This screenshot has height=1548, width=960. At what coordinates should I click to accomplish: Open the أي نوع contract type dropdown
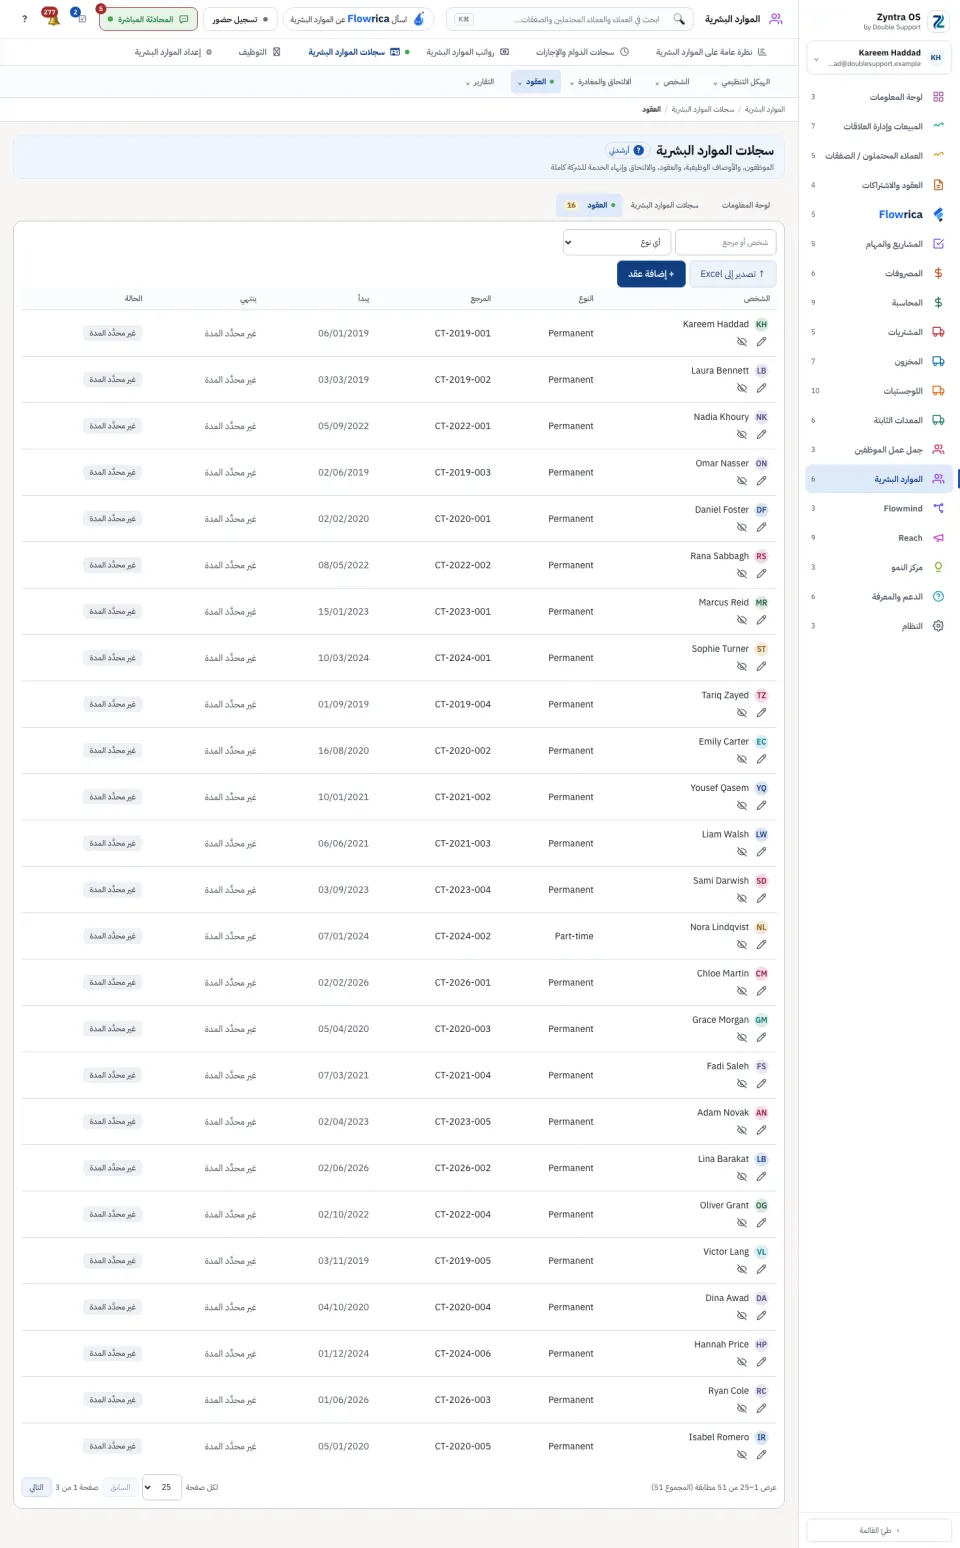(617, 242)
